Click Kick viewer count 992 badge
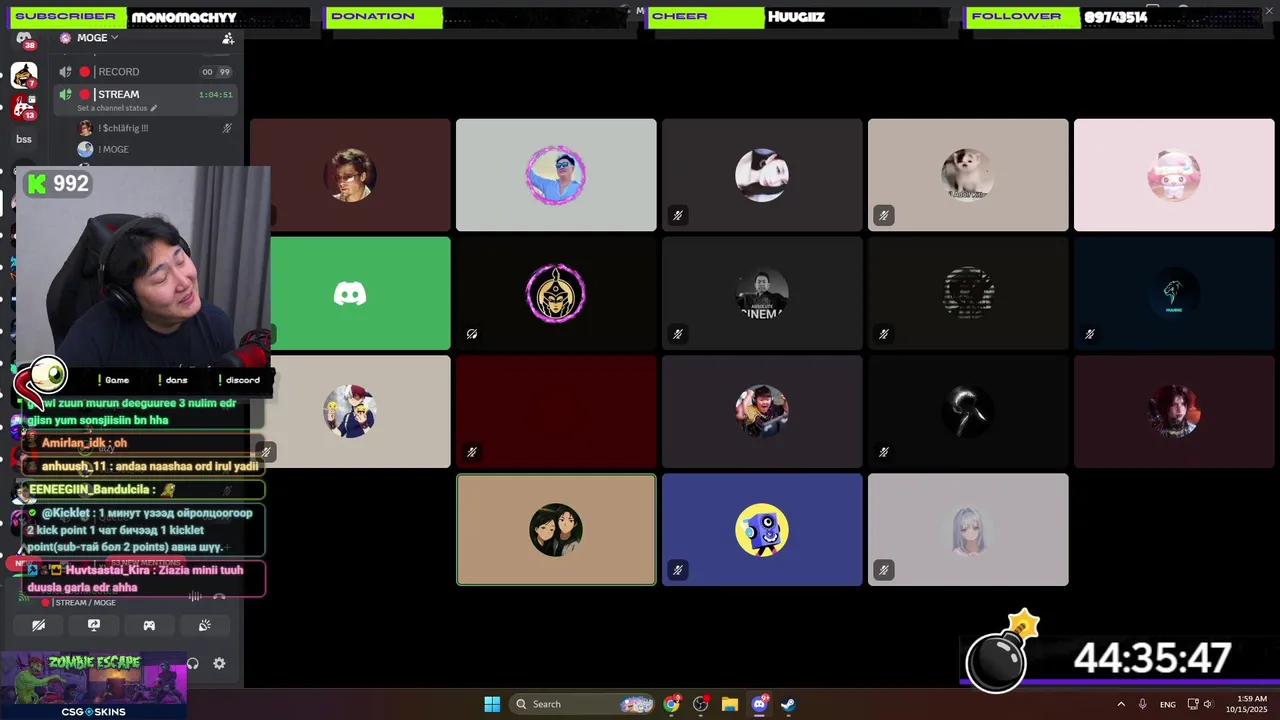1280x720 pixels. click(x=59, y=183)
